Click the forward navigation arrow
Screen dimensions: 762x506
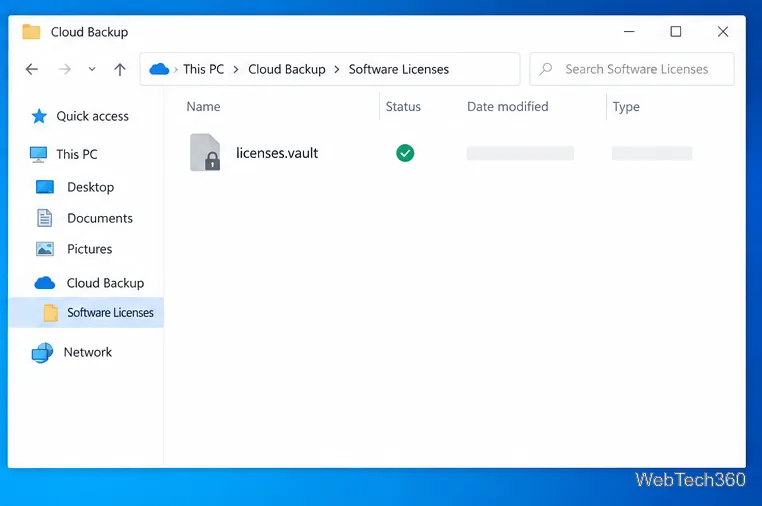(x=64, y=70)
